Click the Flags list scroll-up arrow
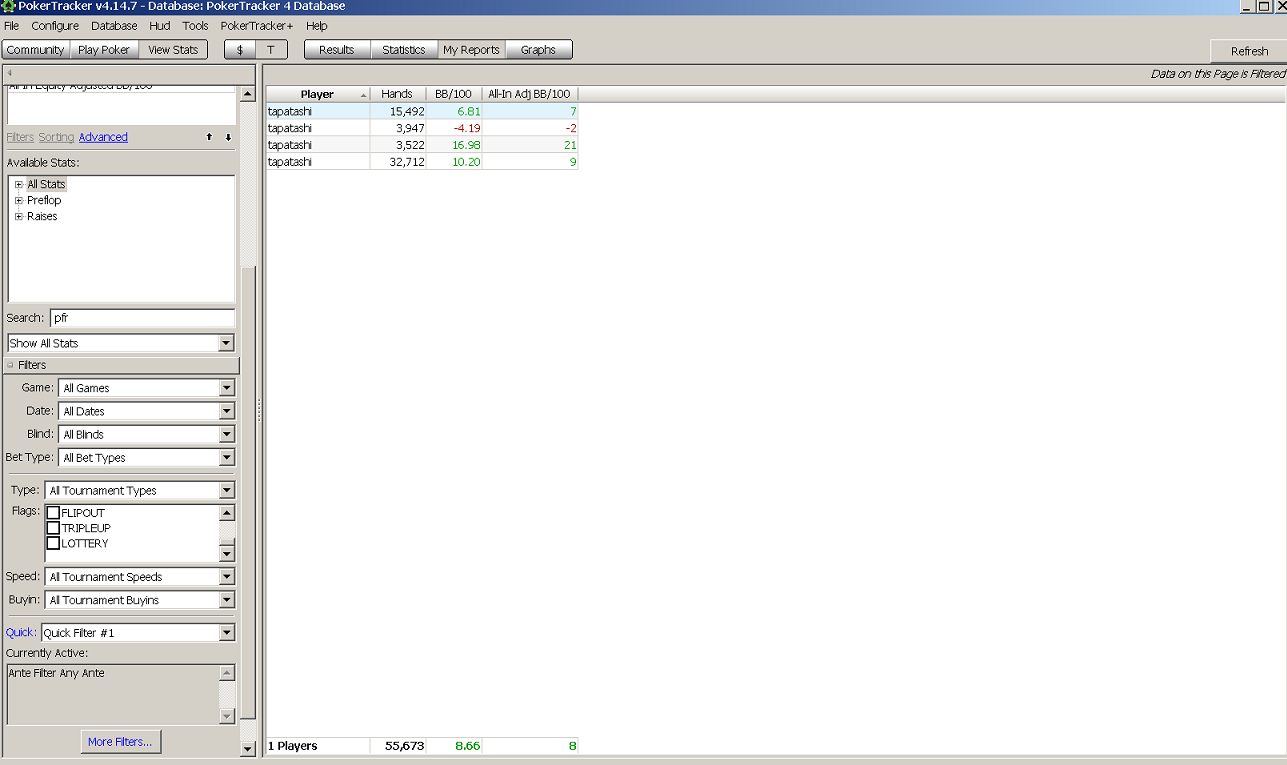 point(227,513)
